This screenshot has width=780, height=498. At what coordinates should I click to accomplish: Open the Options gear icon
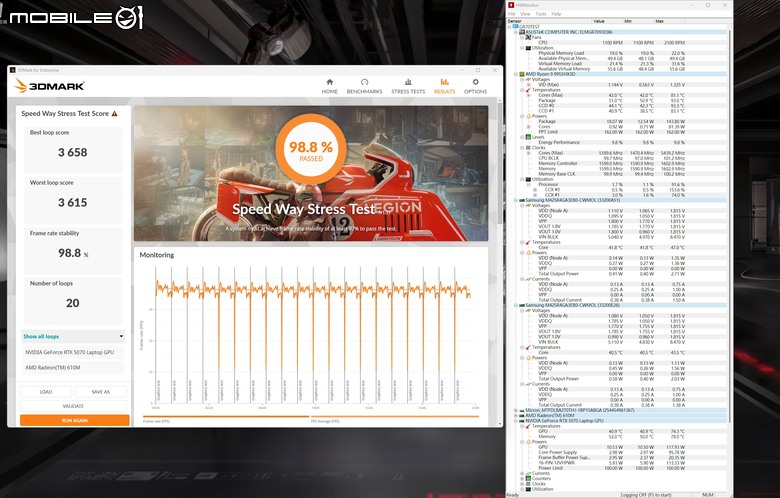[476, 82]
